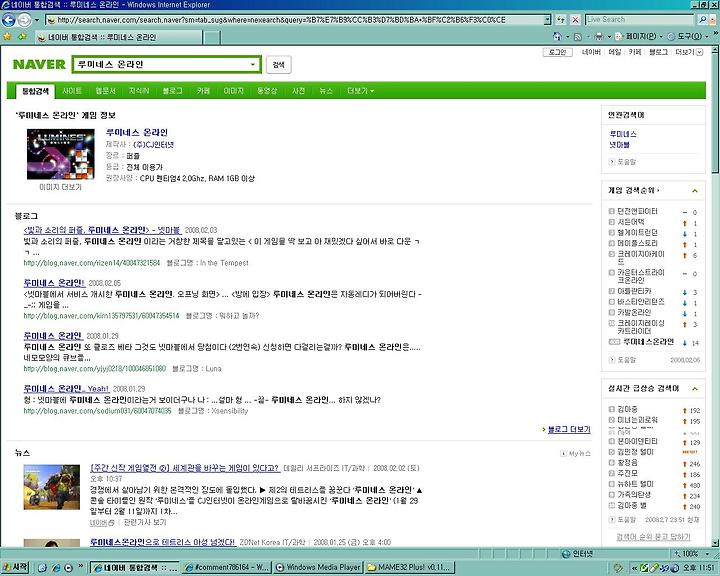Image resolution: width=720 pixels, height=576 pixels.
Task: Refresh the page using the refresh icon
Action: [561, 20]
